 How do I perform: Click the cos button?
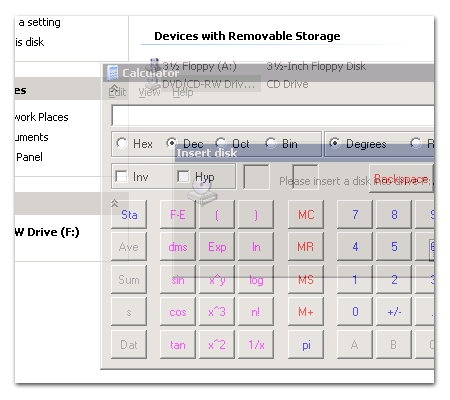click(178, 312)
